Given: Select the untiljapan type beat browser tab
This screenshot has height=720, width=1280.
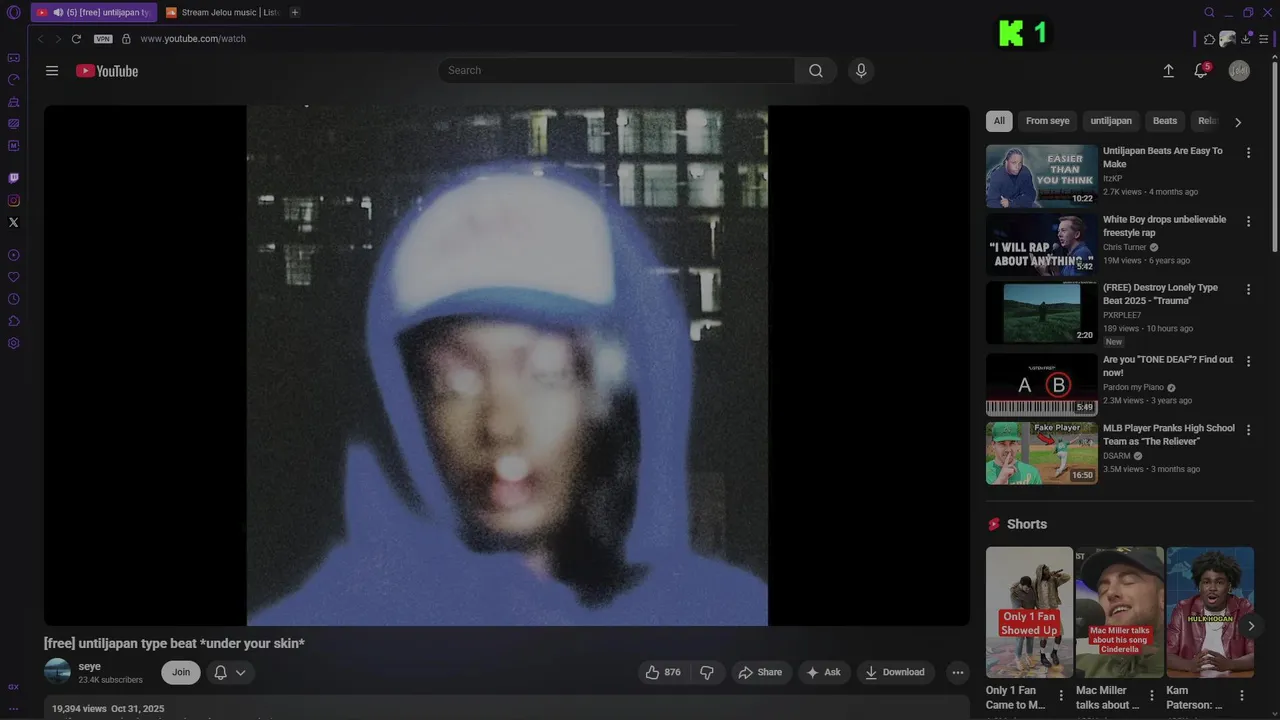Looking at the screenshot, I should pyautogui.click(x=93, y=13).
